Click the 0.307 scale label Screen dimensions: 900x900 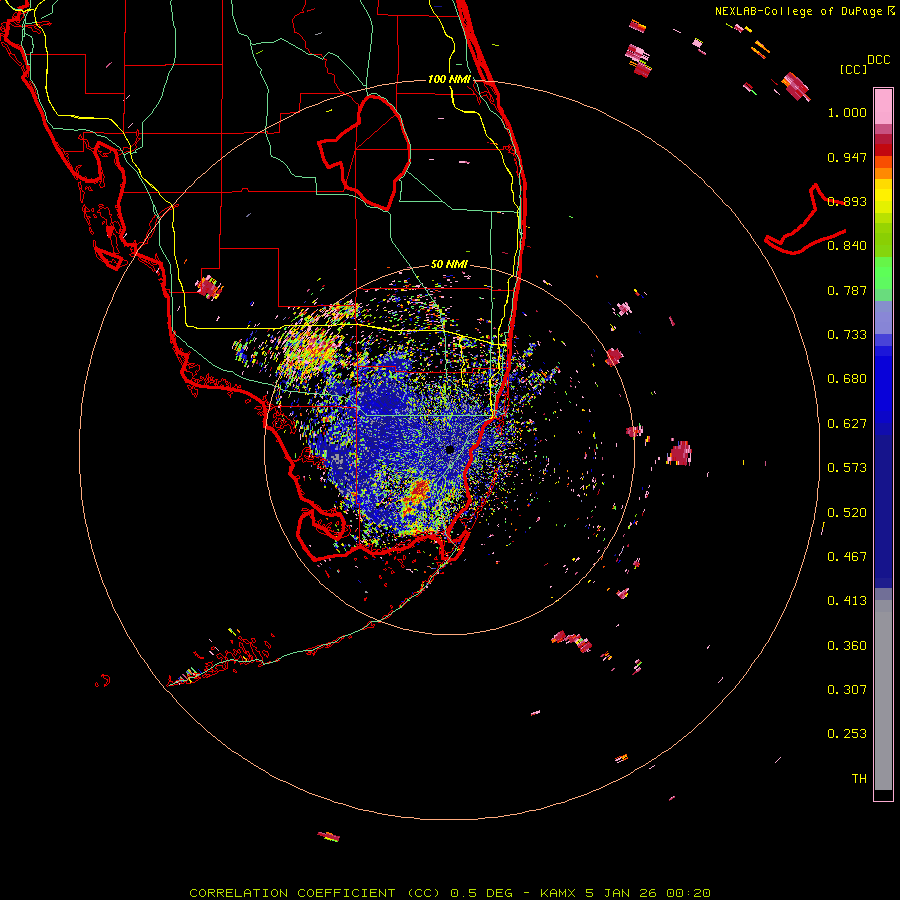tap(847, 690)
